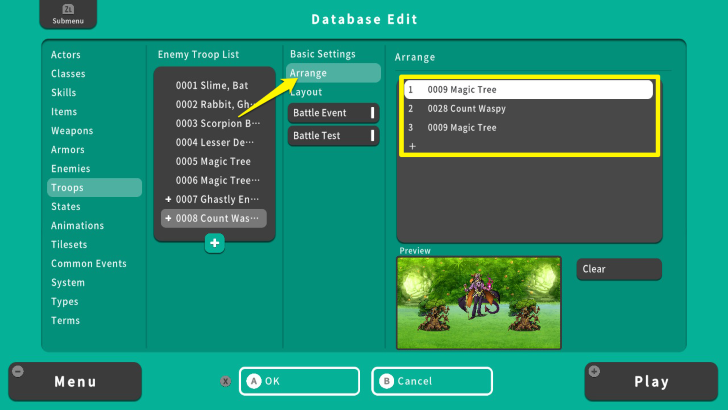The width and height of the screenshot is (728, 410).
Task: Expand the 0007 Ghastly En troop plus marker
Action: 168,199
